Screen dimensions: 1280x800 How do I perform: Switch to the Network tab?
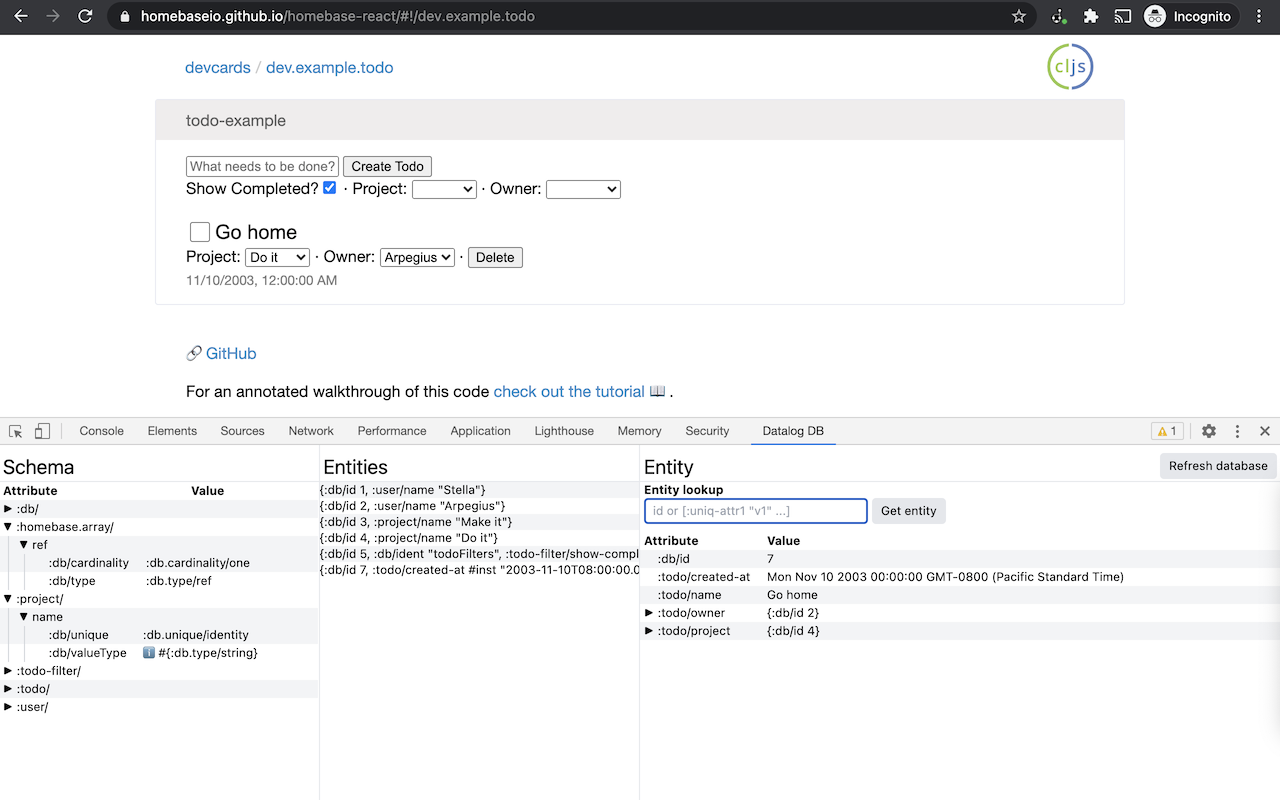[311, 431]
